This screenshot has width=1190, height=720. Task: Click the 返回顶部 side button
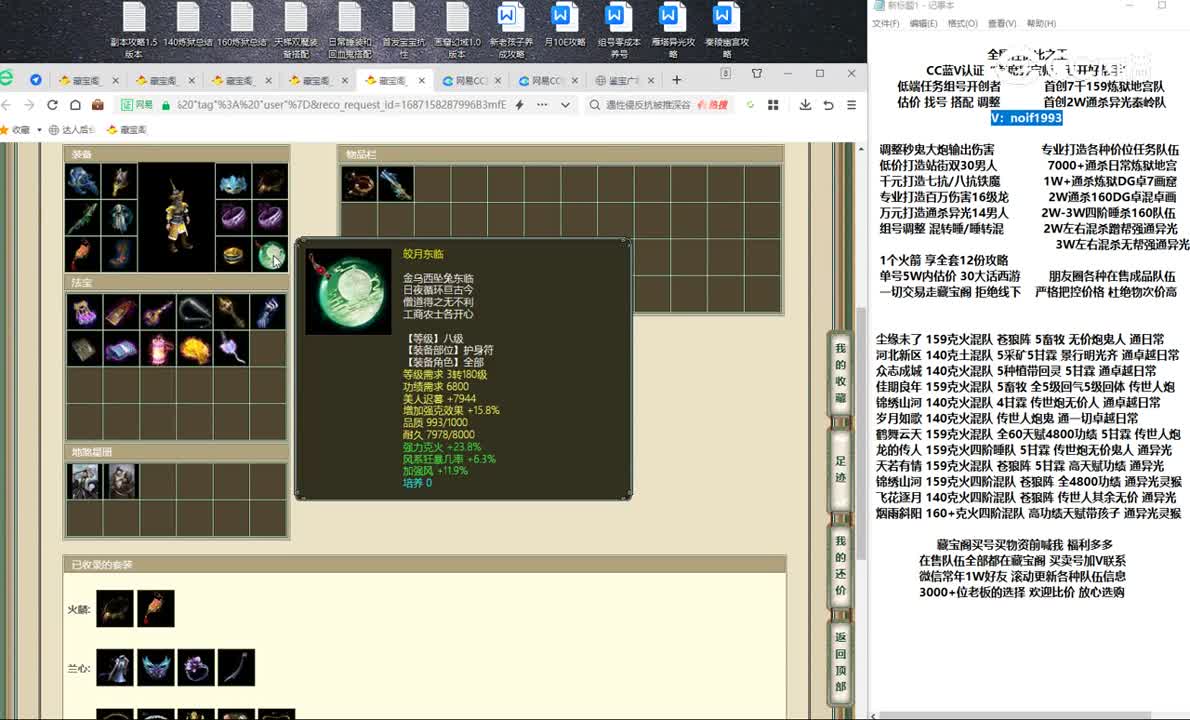pos(840,662)
